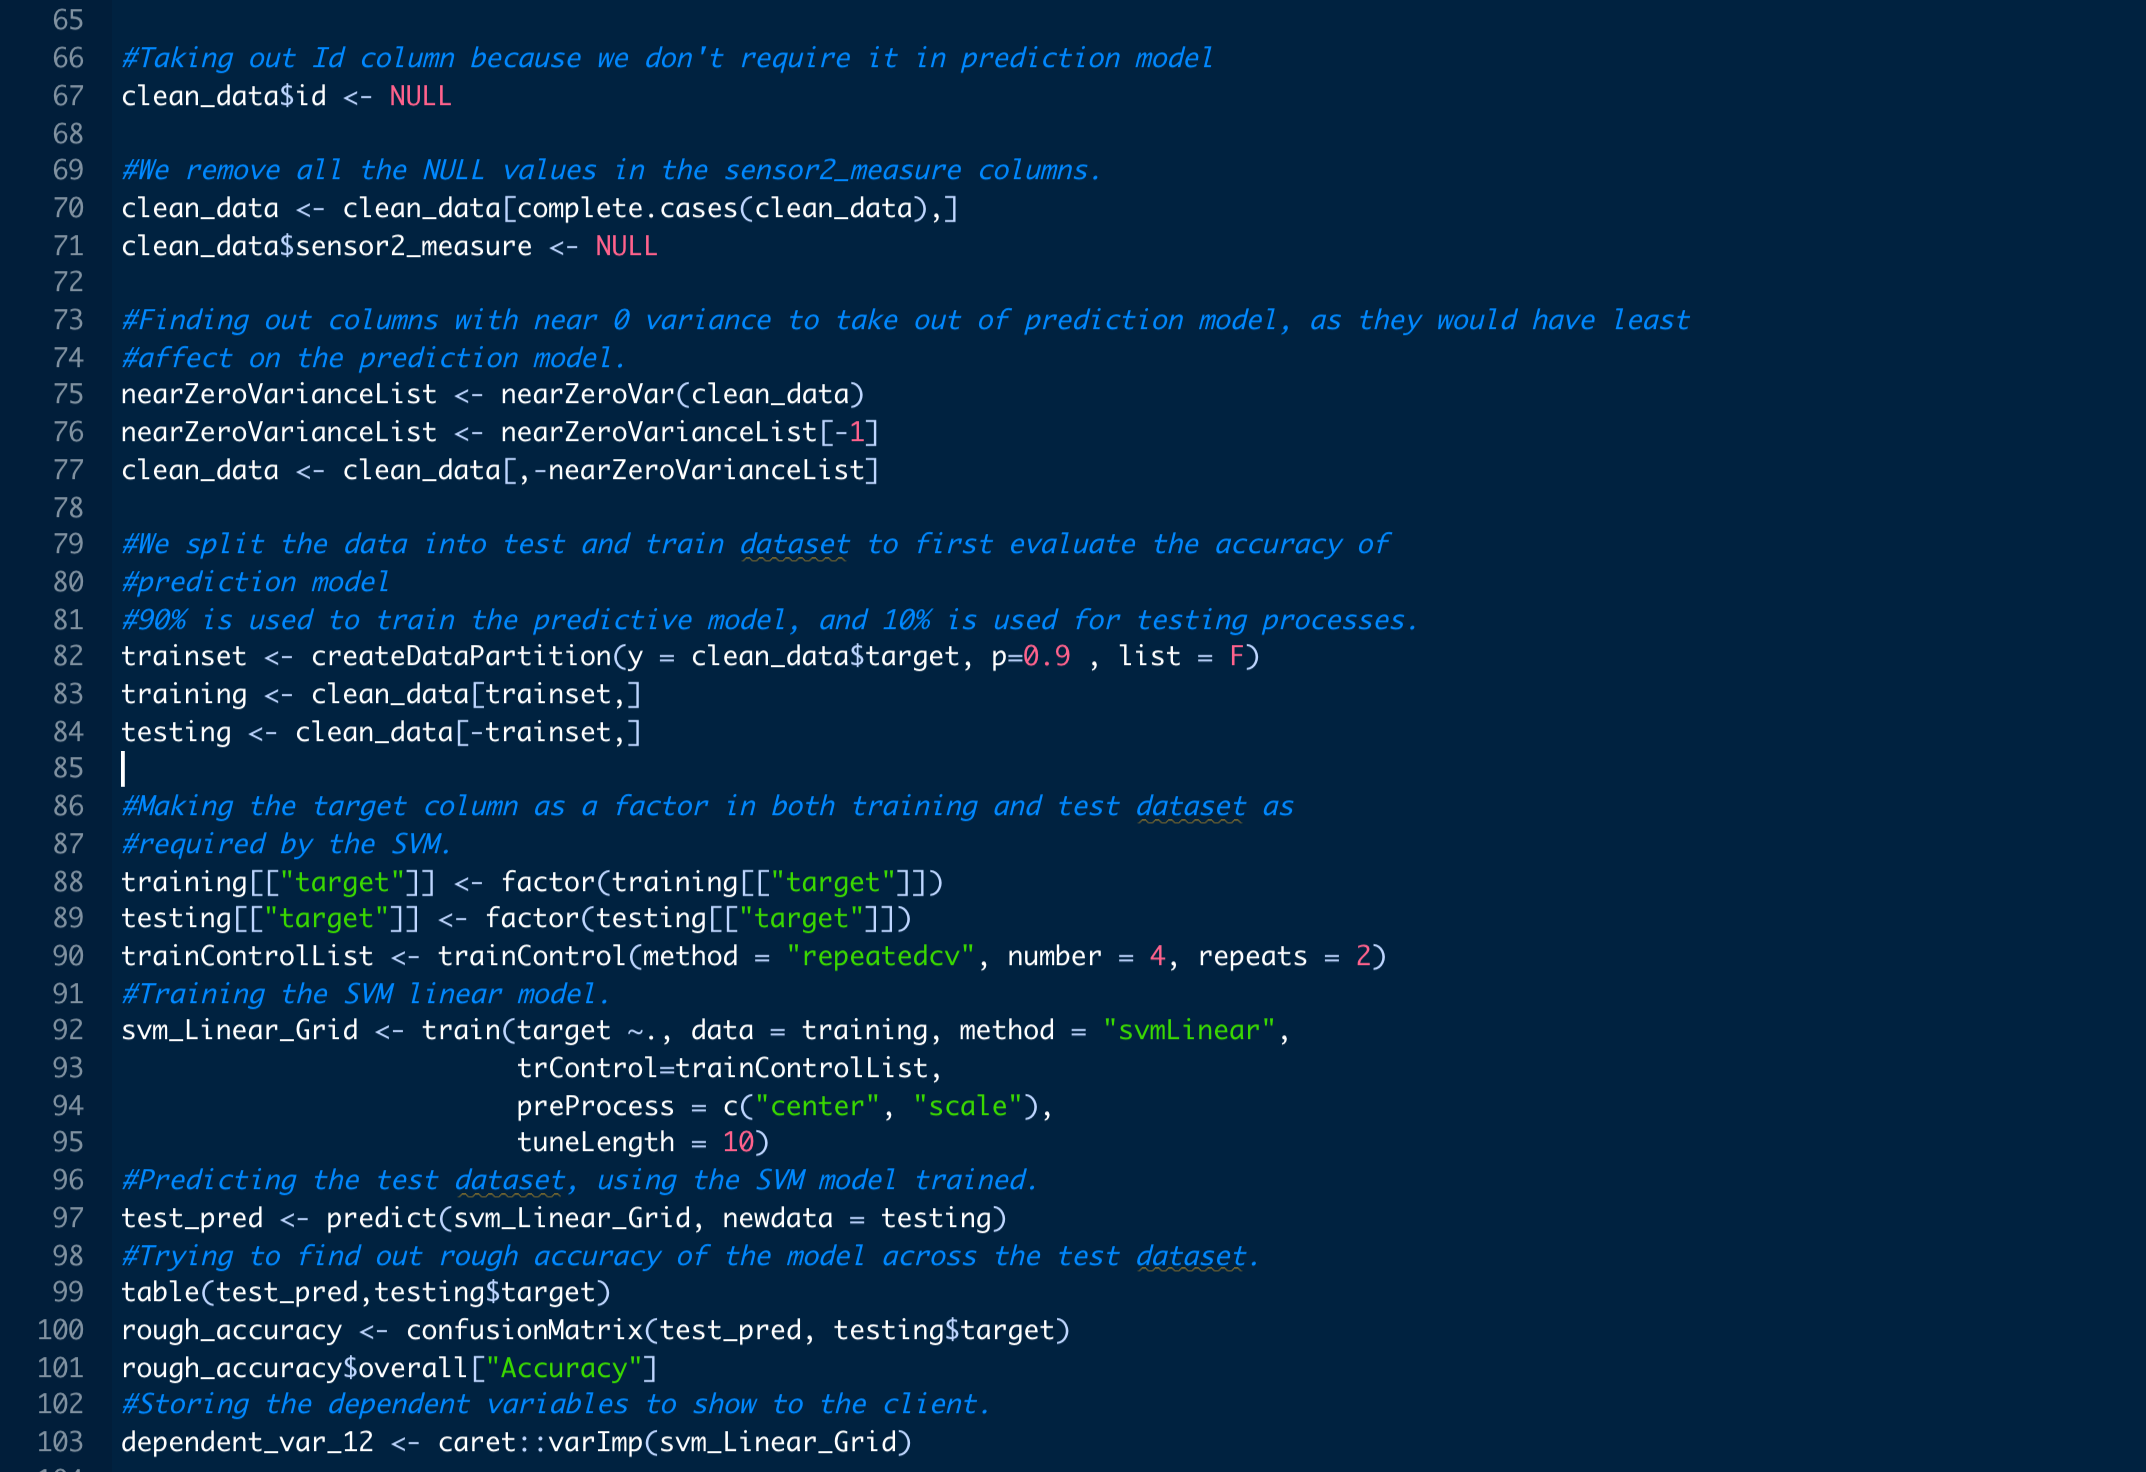Click the createDataPartition function name
Viewport: 2146px width, 1472px height.
pyautogui.click(x=461, y=656)
